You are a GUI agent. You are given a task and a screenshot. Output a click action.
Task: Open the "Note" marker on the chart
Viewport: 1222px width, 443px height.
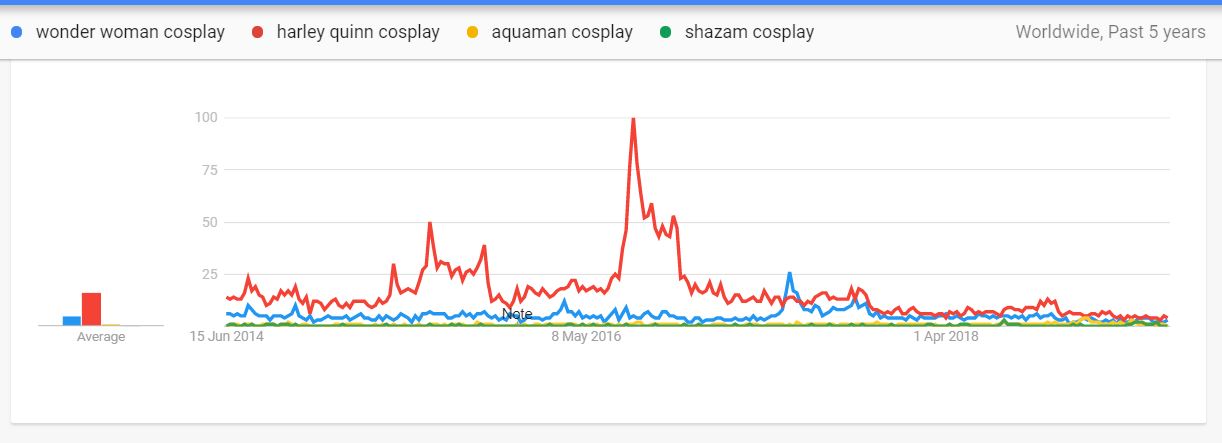[517, 314]
